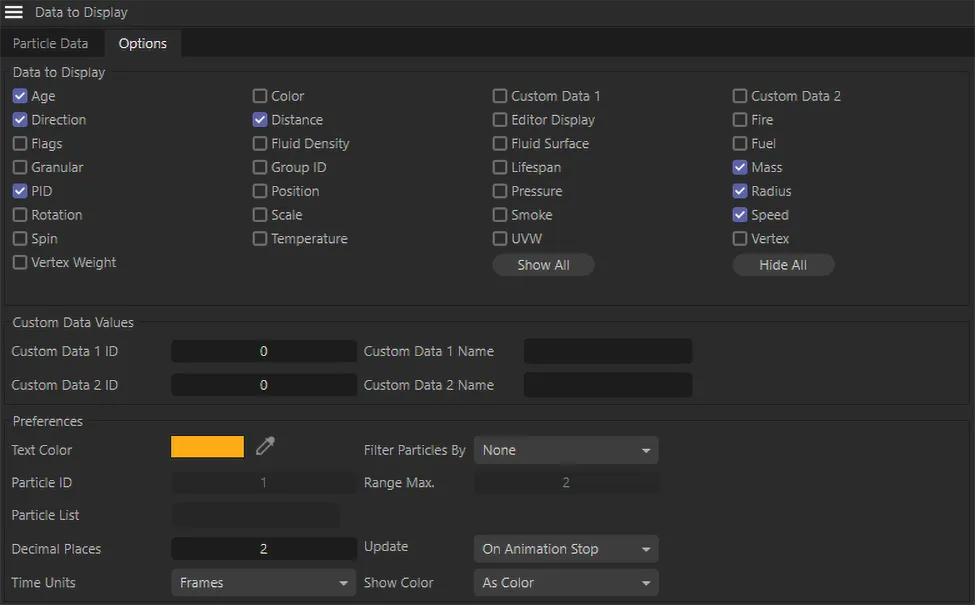Click the Show All button
This screenshot has height=605, width=975.
pos(543,265)
